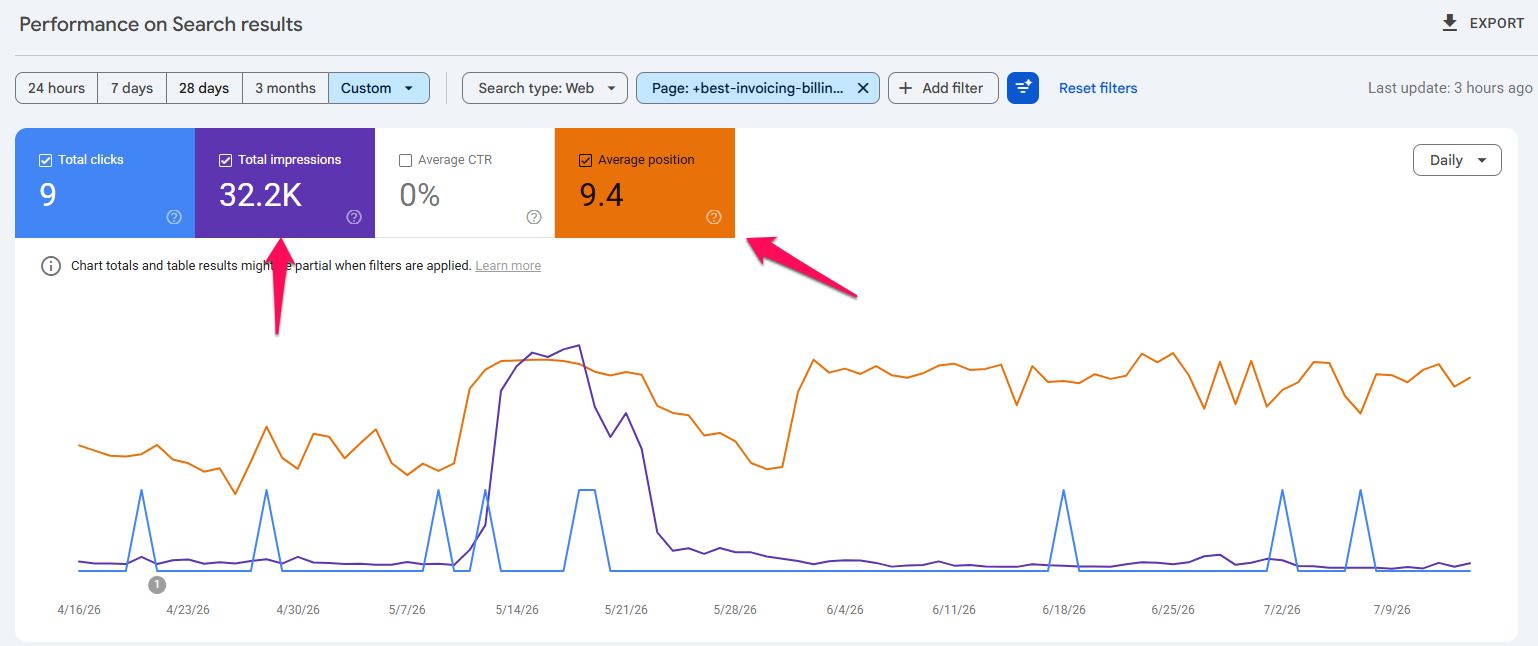Select the 3 months date range
Image resolution: width=1538 pixels, height=646 pixels.
pyautogui.click(x=285, y=88)
